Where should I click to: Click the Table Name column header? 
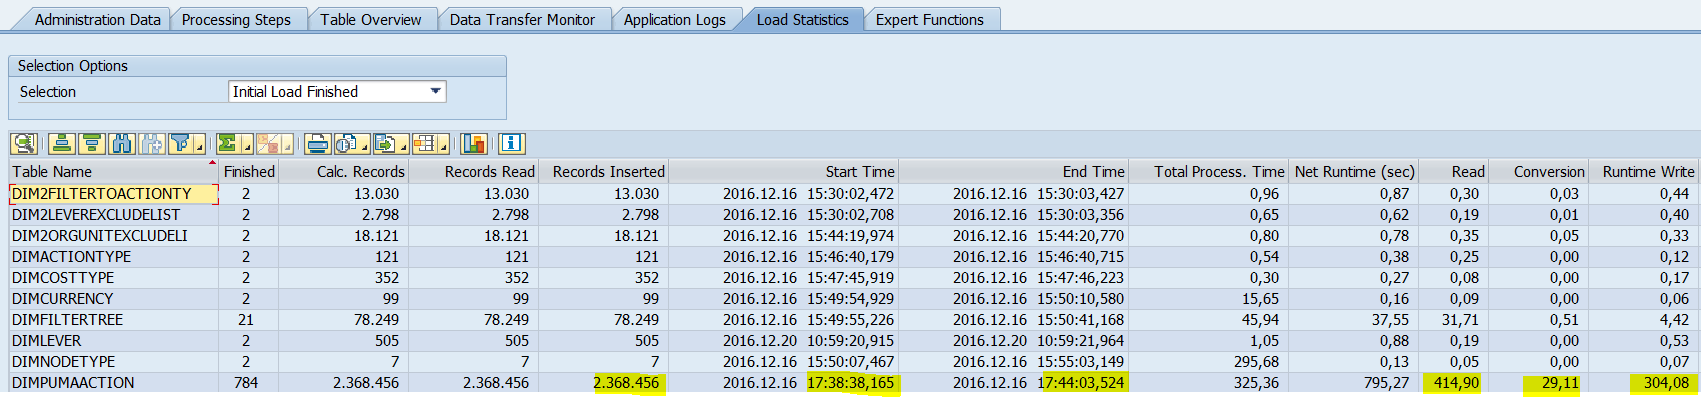click(114, 172)
